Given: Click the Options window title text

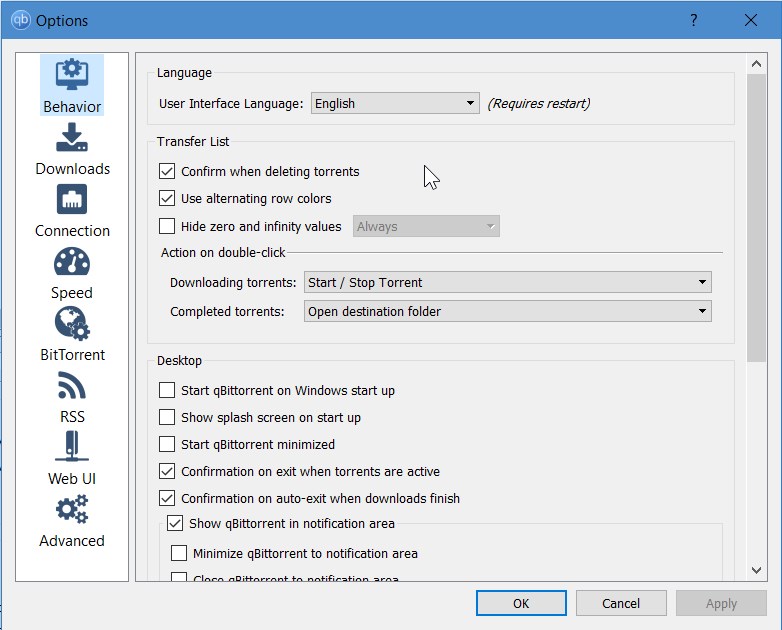Looking at the screenshot, I should click(62, 20).
